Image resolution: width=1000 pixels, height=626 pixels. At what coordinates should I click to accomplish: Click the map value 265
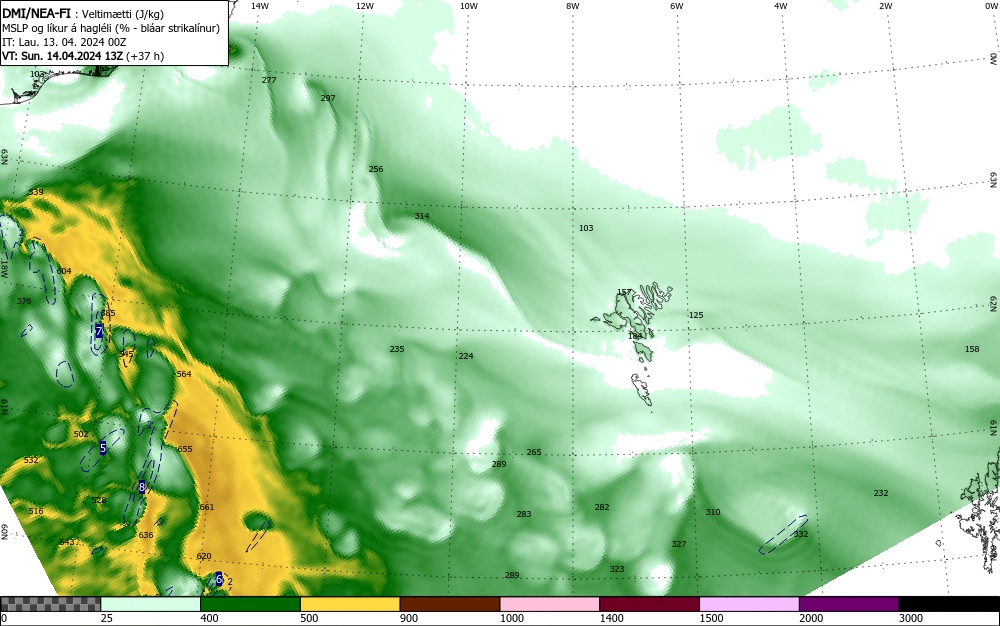534,452
